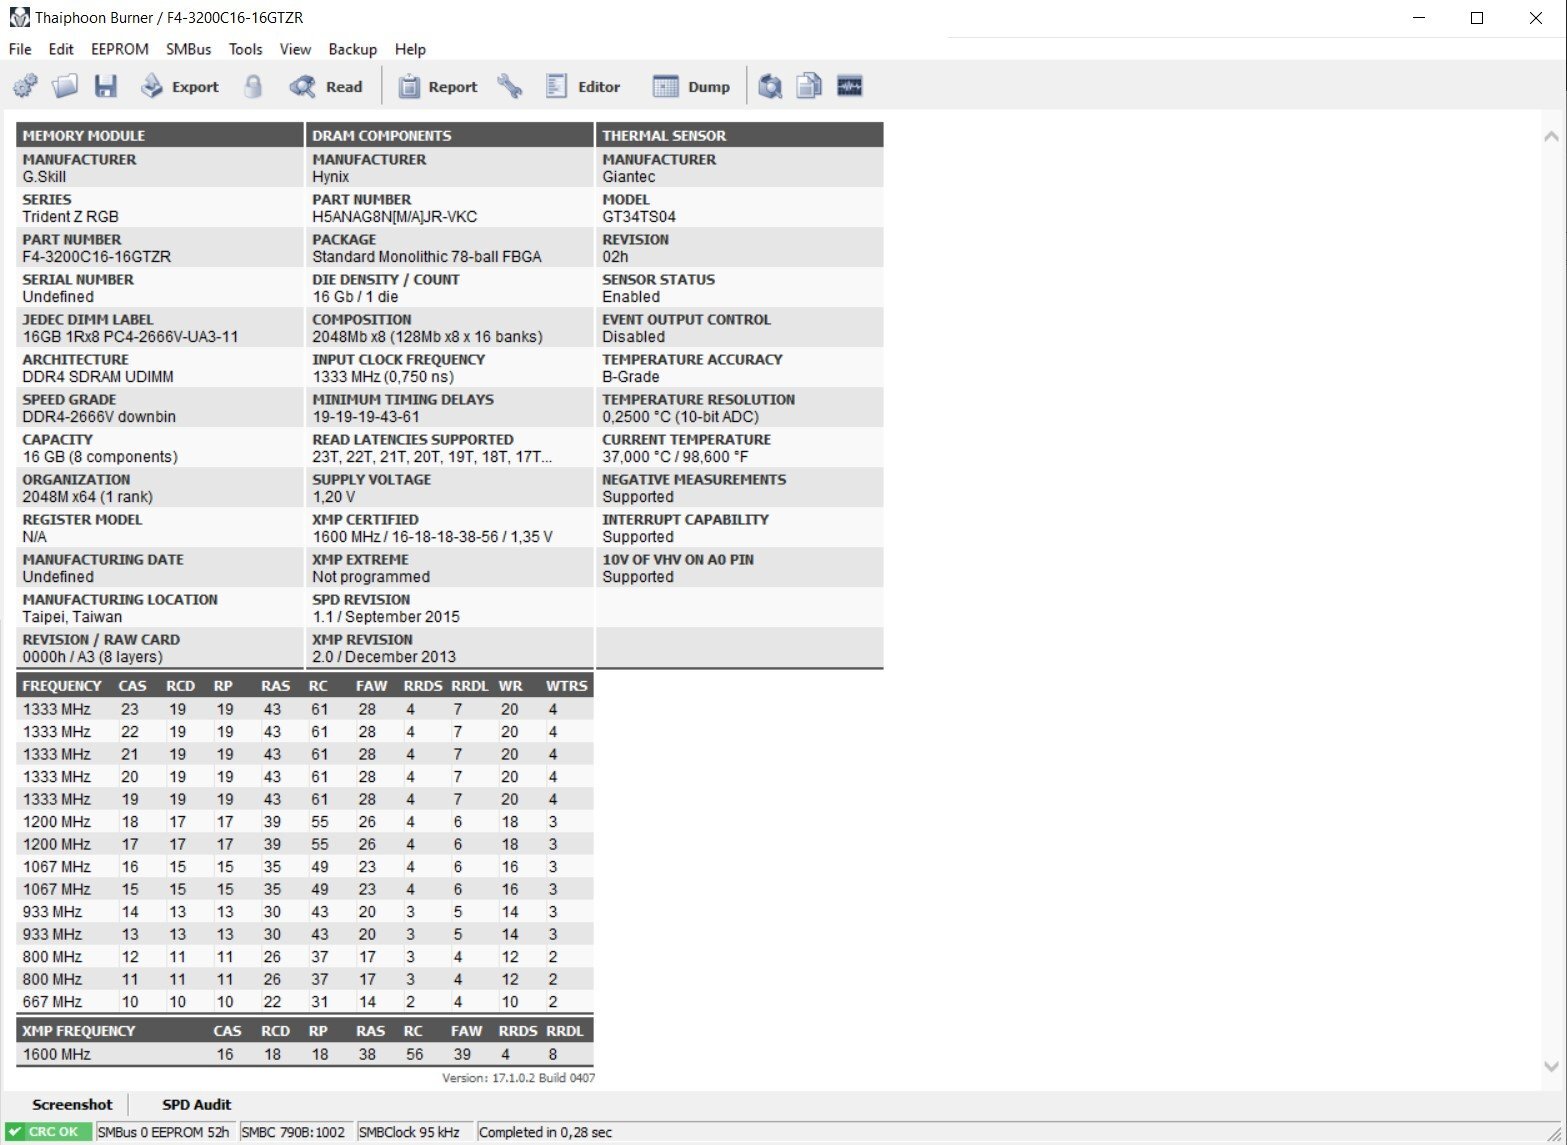1567x1145 pixels.
Task: Click the scroll down arrow of the report
Action: click(x=1551, y=1067)
